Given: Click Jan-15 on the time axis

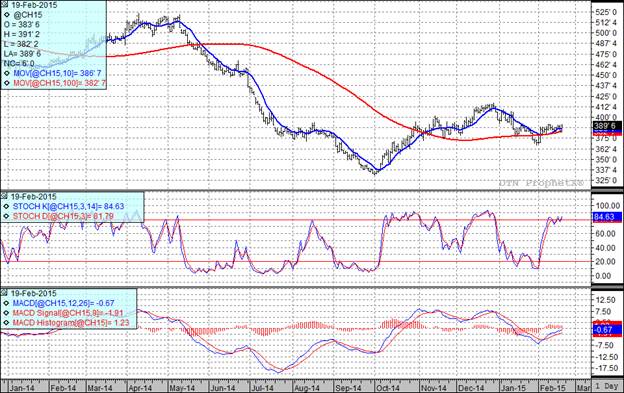Looking at the screenshot, I should tap(513, 388).
